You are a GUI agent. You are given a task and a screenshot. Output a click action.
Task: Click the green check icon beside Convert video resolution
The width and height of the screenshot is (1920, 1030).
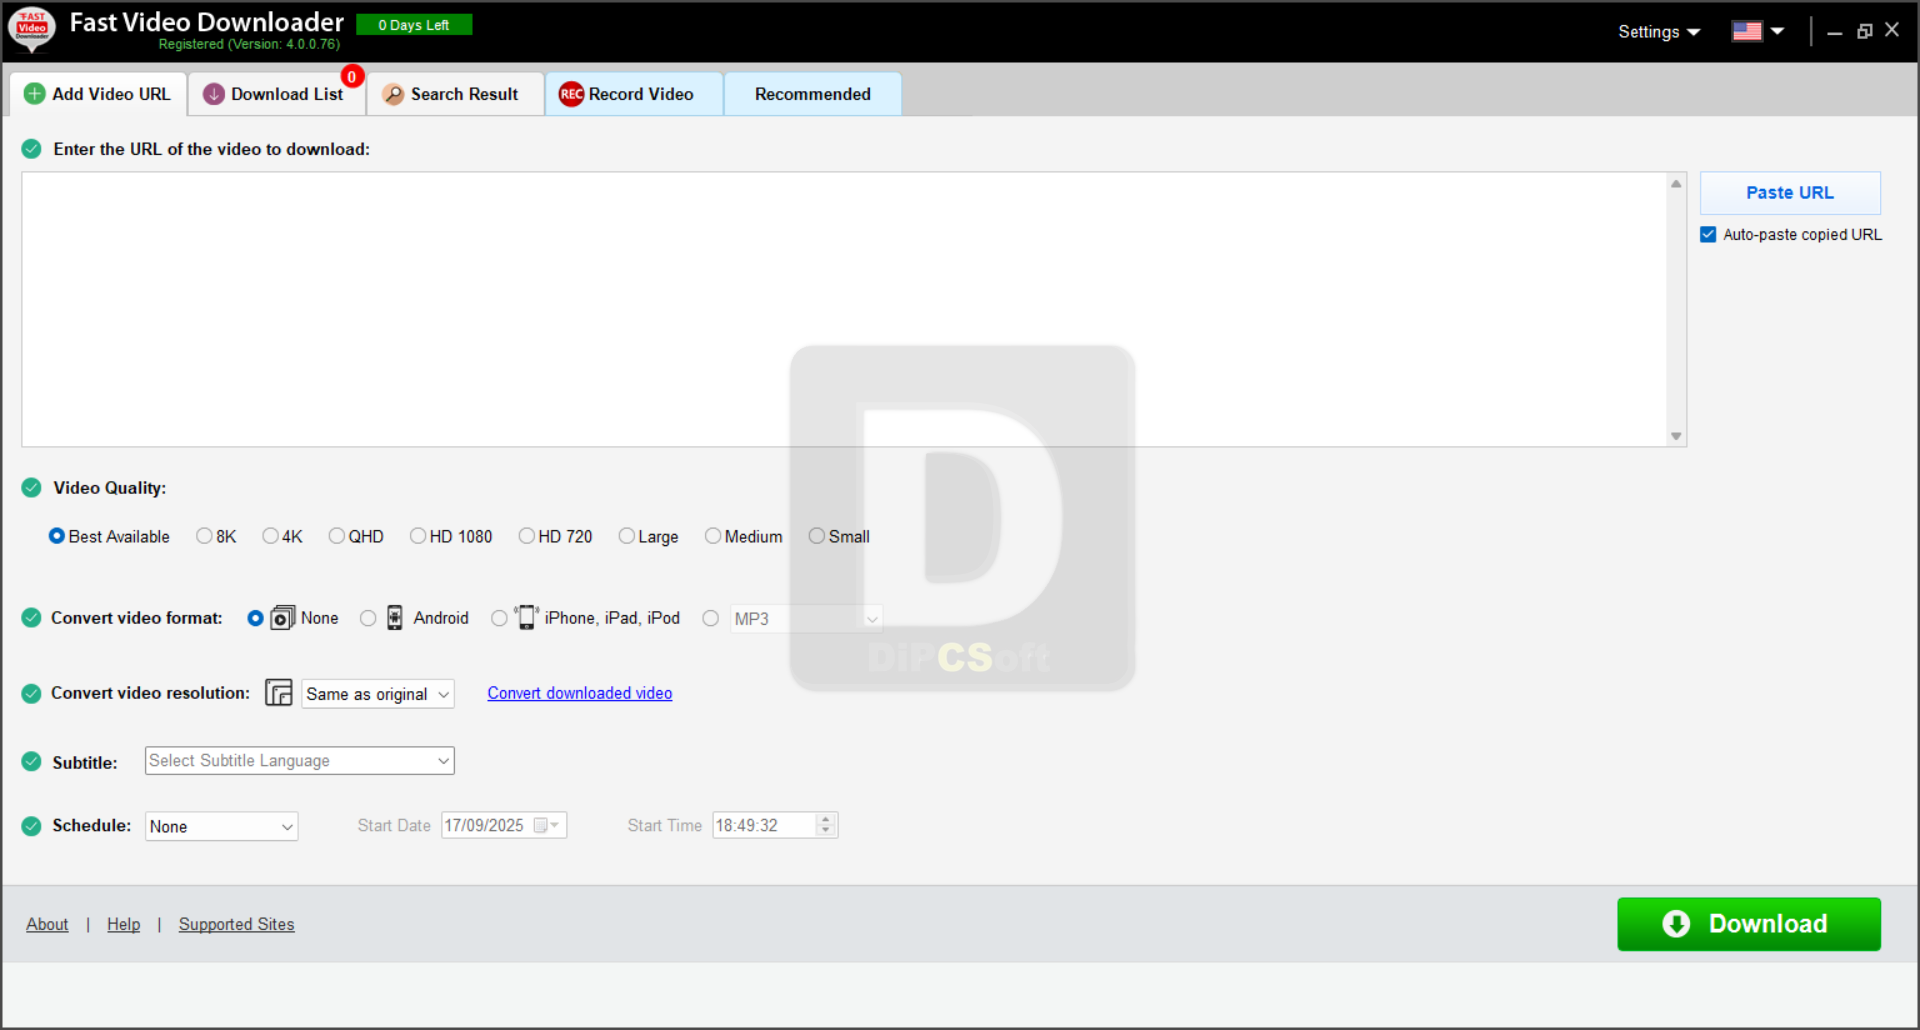32,693
